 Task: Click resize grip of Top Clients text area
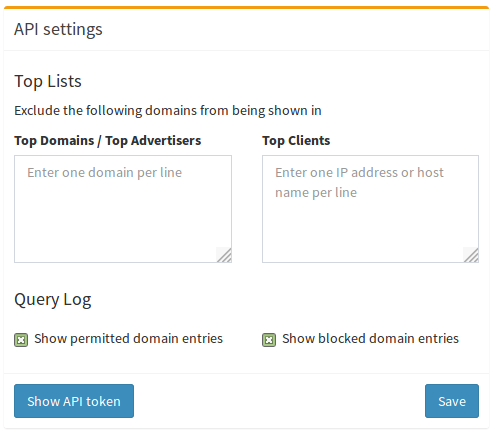472,256
